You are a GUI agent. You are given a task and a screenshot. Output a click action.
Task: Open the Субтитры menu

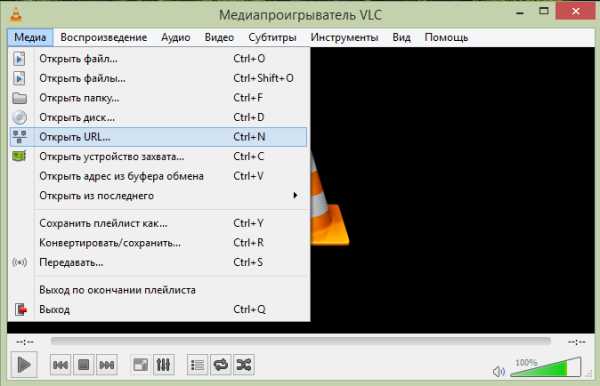pyautogui.click(x=272, y=37)
